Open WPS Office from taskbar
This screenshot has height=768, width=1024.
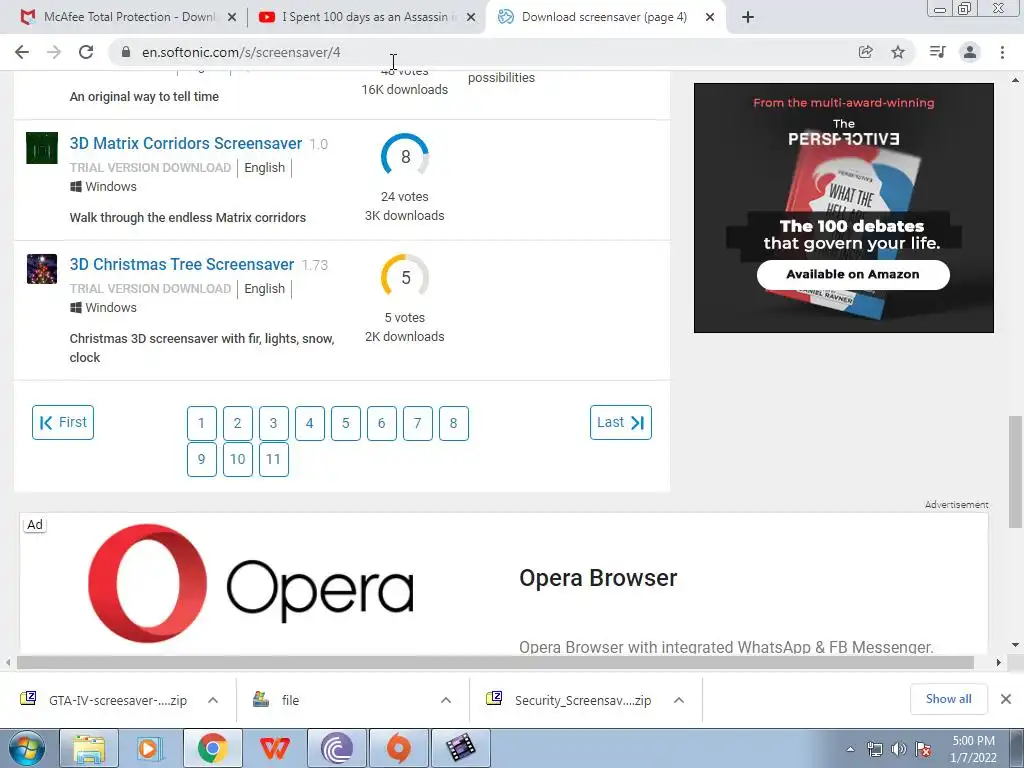click(275, 748)
